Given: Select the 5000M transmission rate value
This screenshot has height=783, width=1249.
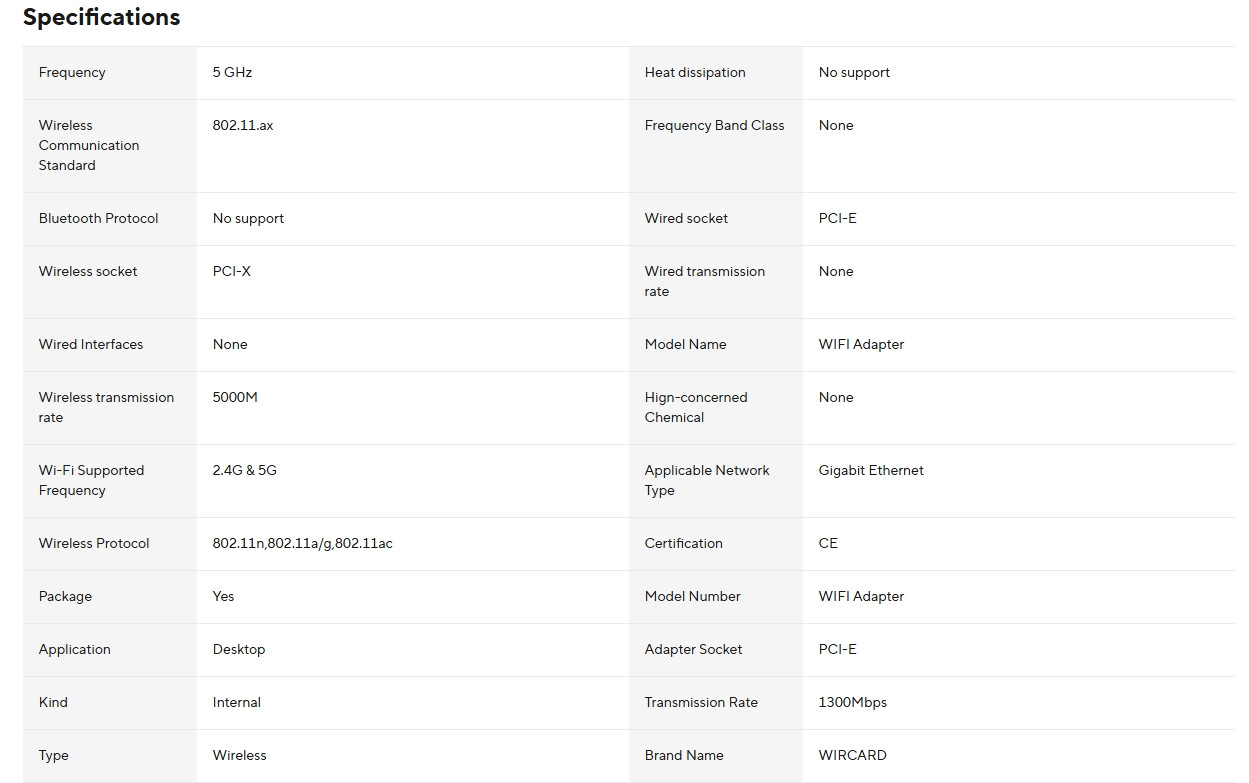Looking at the screenshot, I should coord(235,398).
